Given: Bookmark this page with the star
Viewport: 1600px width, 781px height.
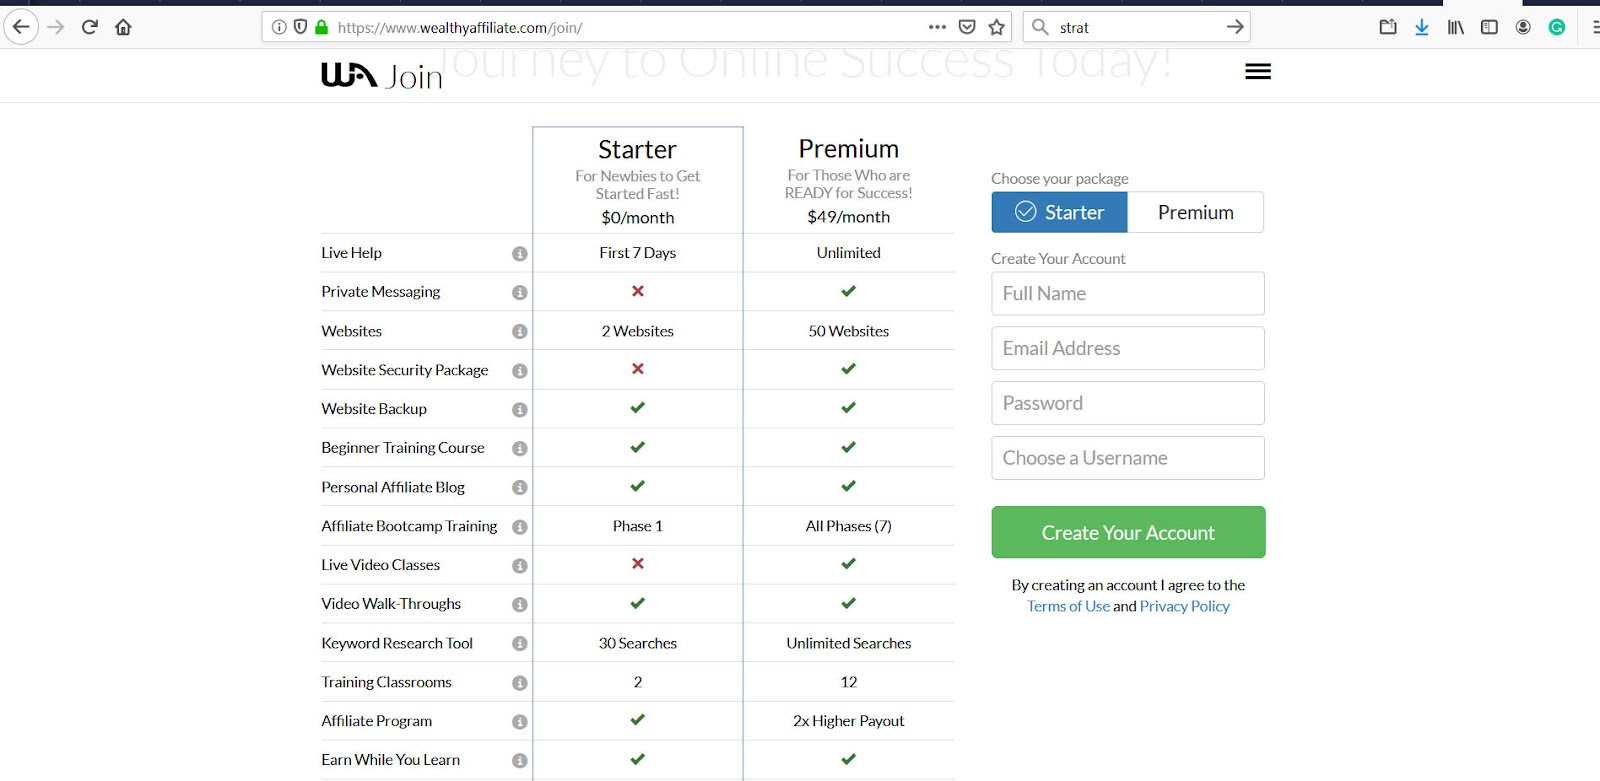Looking at the screenshot, I should [x=996, y=27].
